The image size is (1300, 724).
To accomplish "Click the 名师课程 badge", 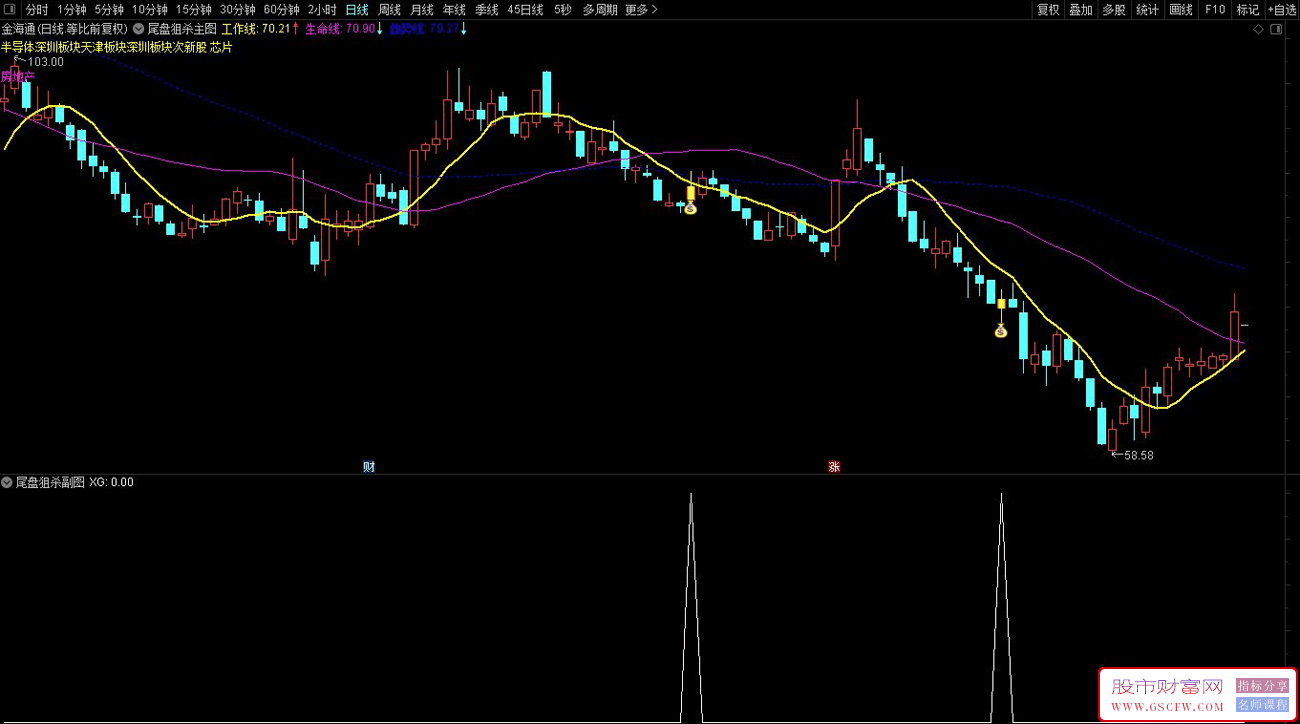I will [x=1262, y=704].
